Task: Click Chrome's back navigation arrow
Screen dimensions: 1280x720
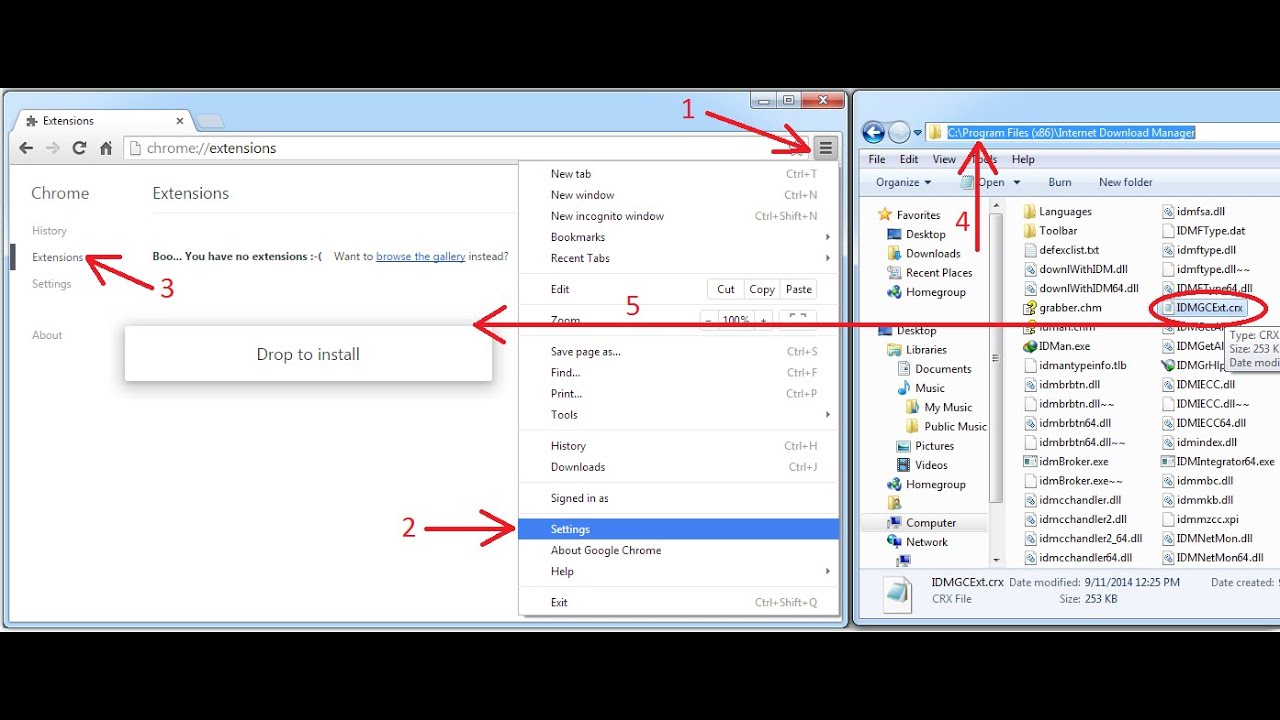Action: pyautogui.click(x=27, y=148)
